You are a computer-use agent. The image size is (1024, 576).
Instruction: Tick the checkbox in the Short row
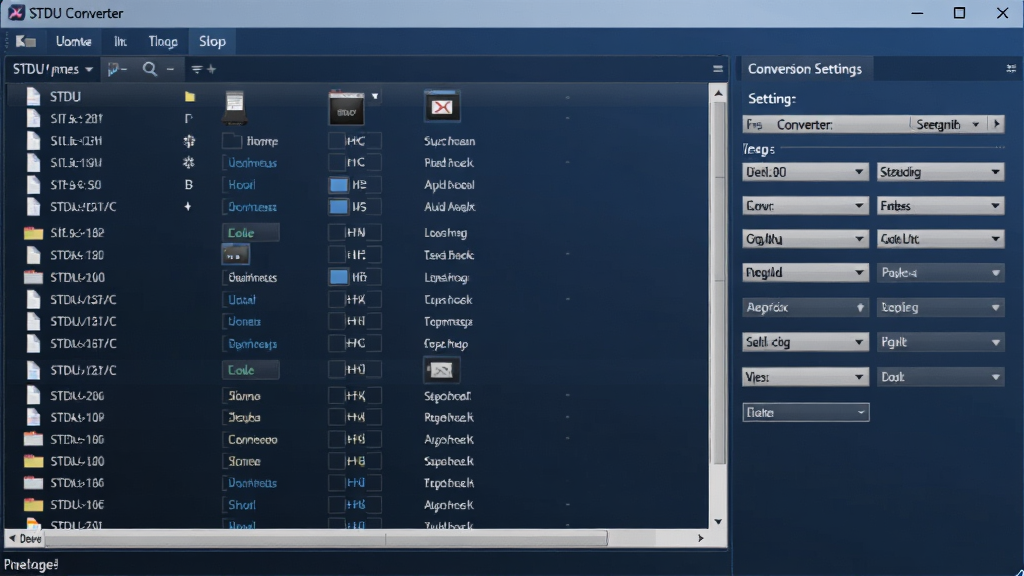point(337,505)
